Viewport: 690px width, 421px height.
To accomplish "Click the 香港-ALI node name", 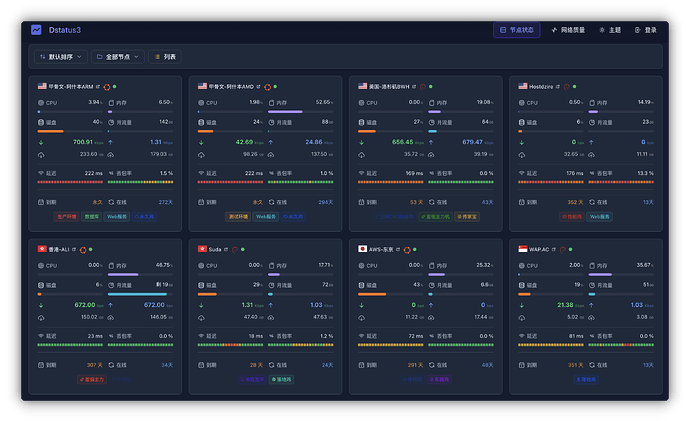I will point(59,249).
